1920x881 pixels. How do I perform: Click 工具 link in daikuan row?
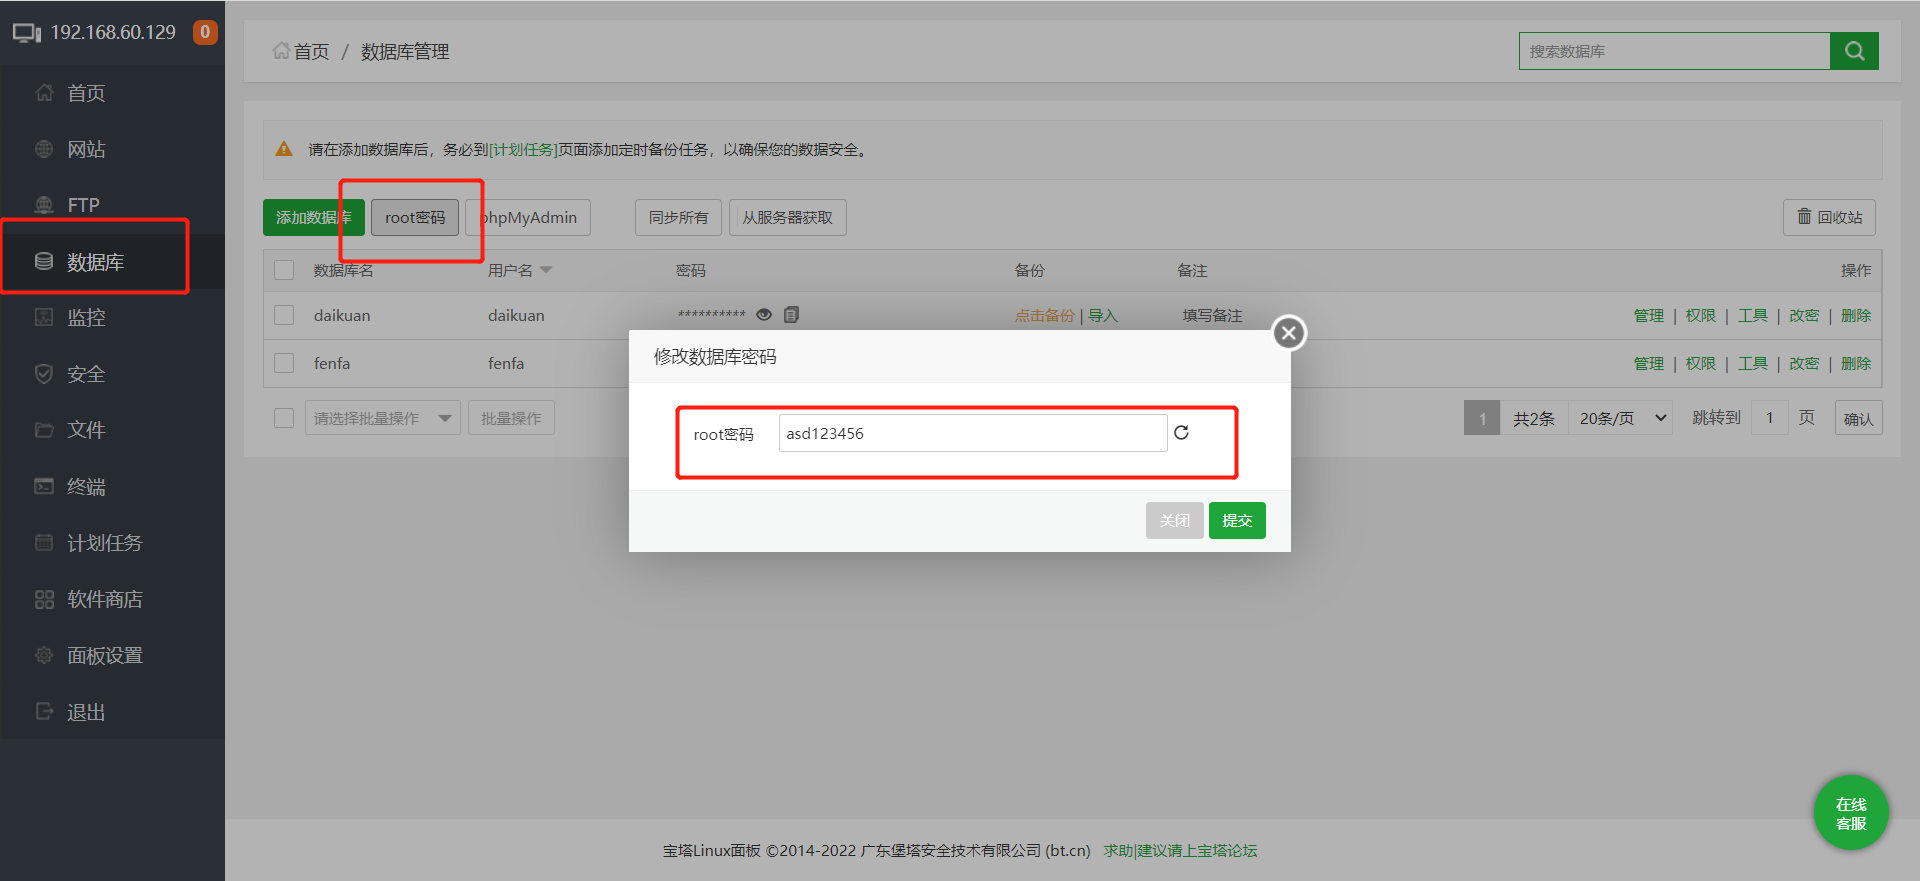(x=1752, y=315)
